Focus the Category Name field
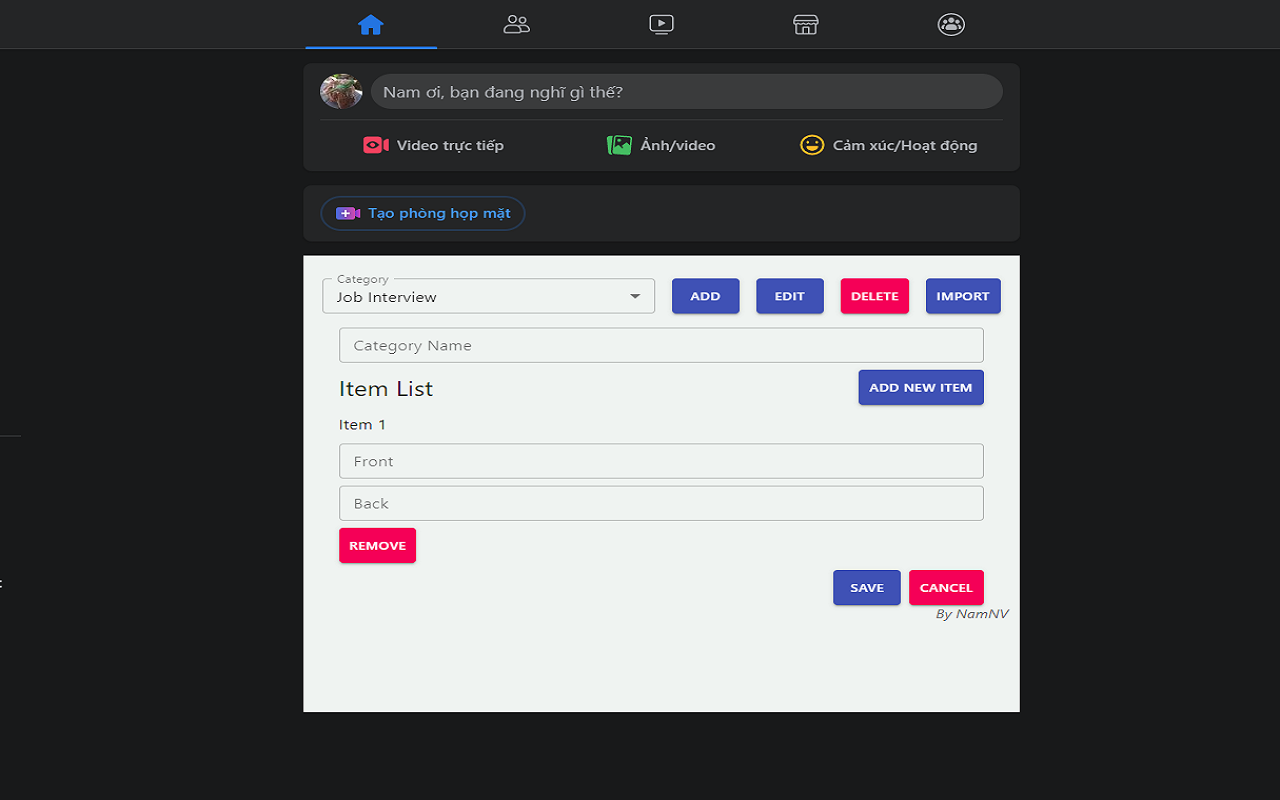 point(661,345)
